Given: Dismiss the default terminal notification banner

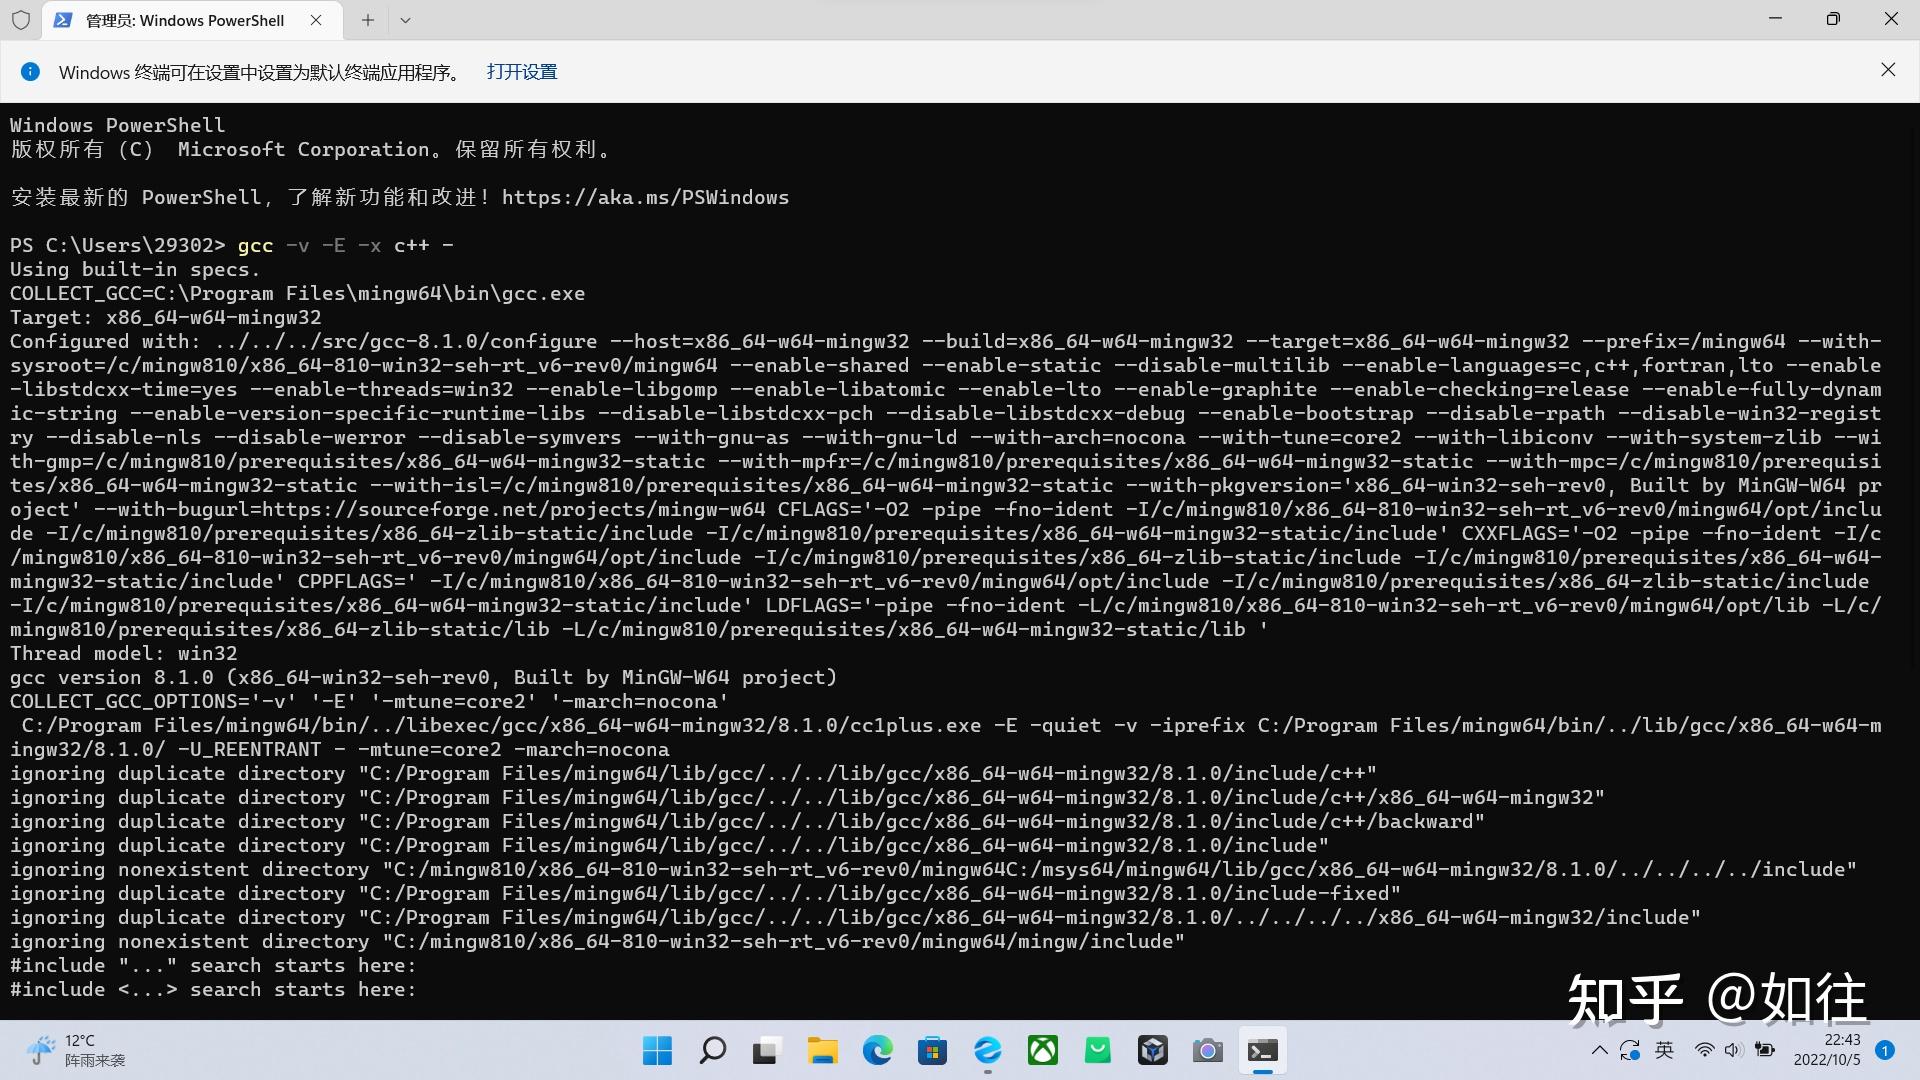Looking at the screenshot, I should point(1888,70).
